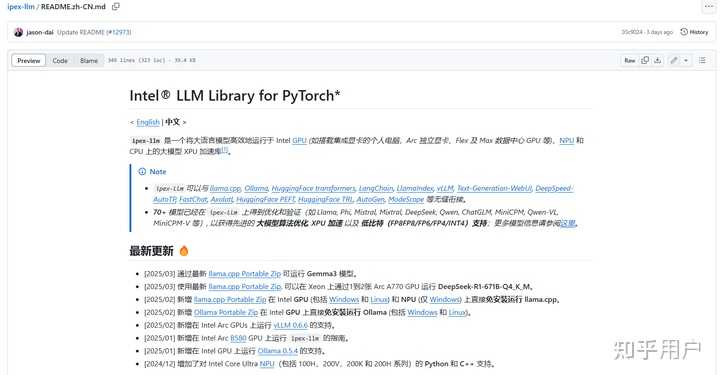Viewport: 720px width, 375px height.
Task: Open the Ollama 0.5.4 link
Action: click(278, 351)
